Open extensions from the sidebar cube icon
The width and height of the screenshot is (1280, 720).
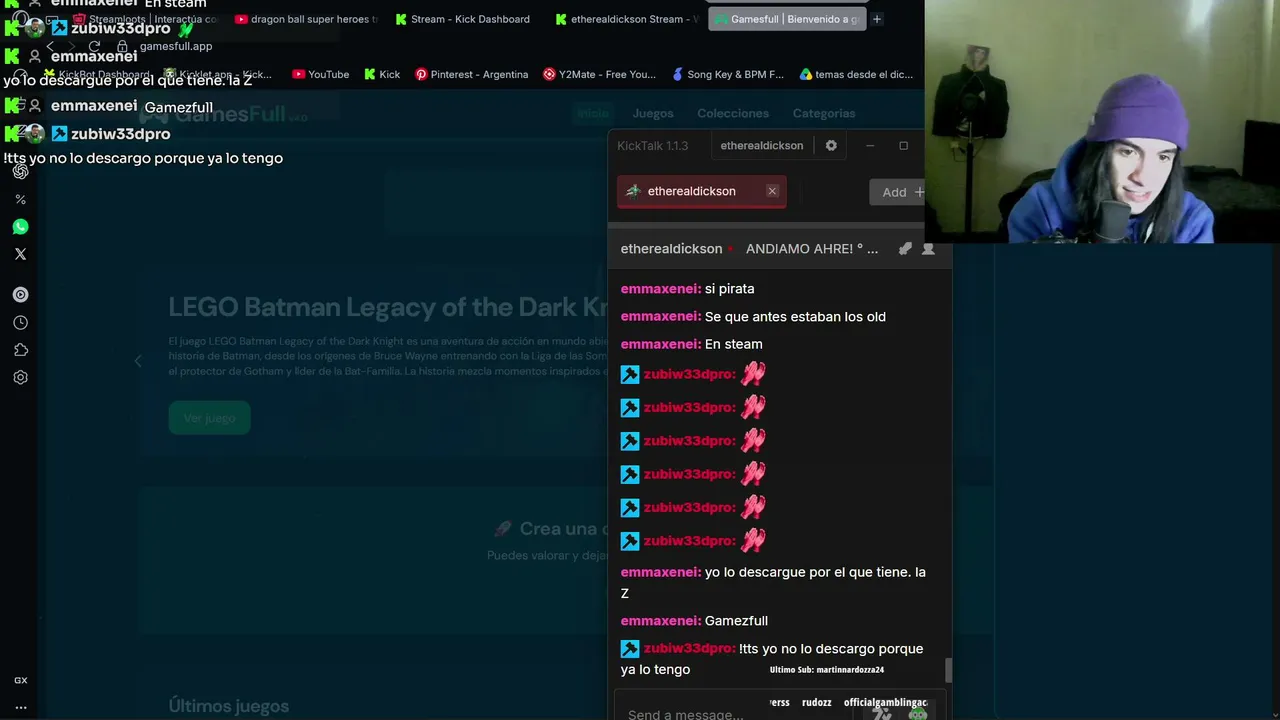pyautogui.click(x=20, y=350)
